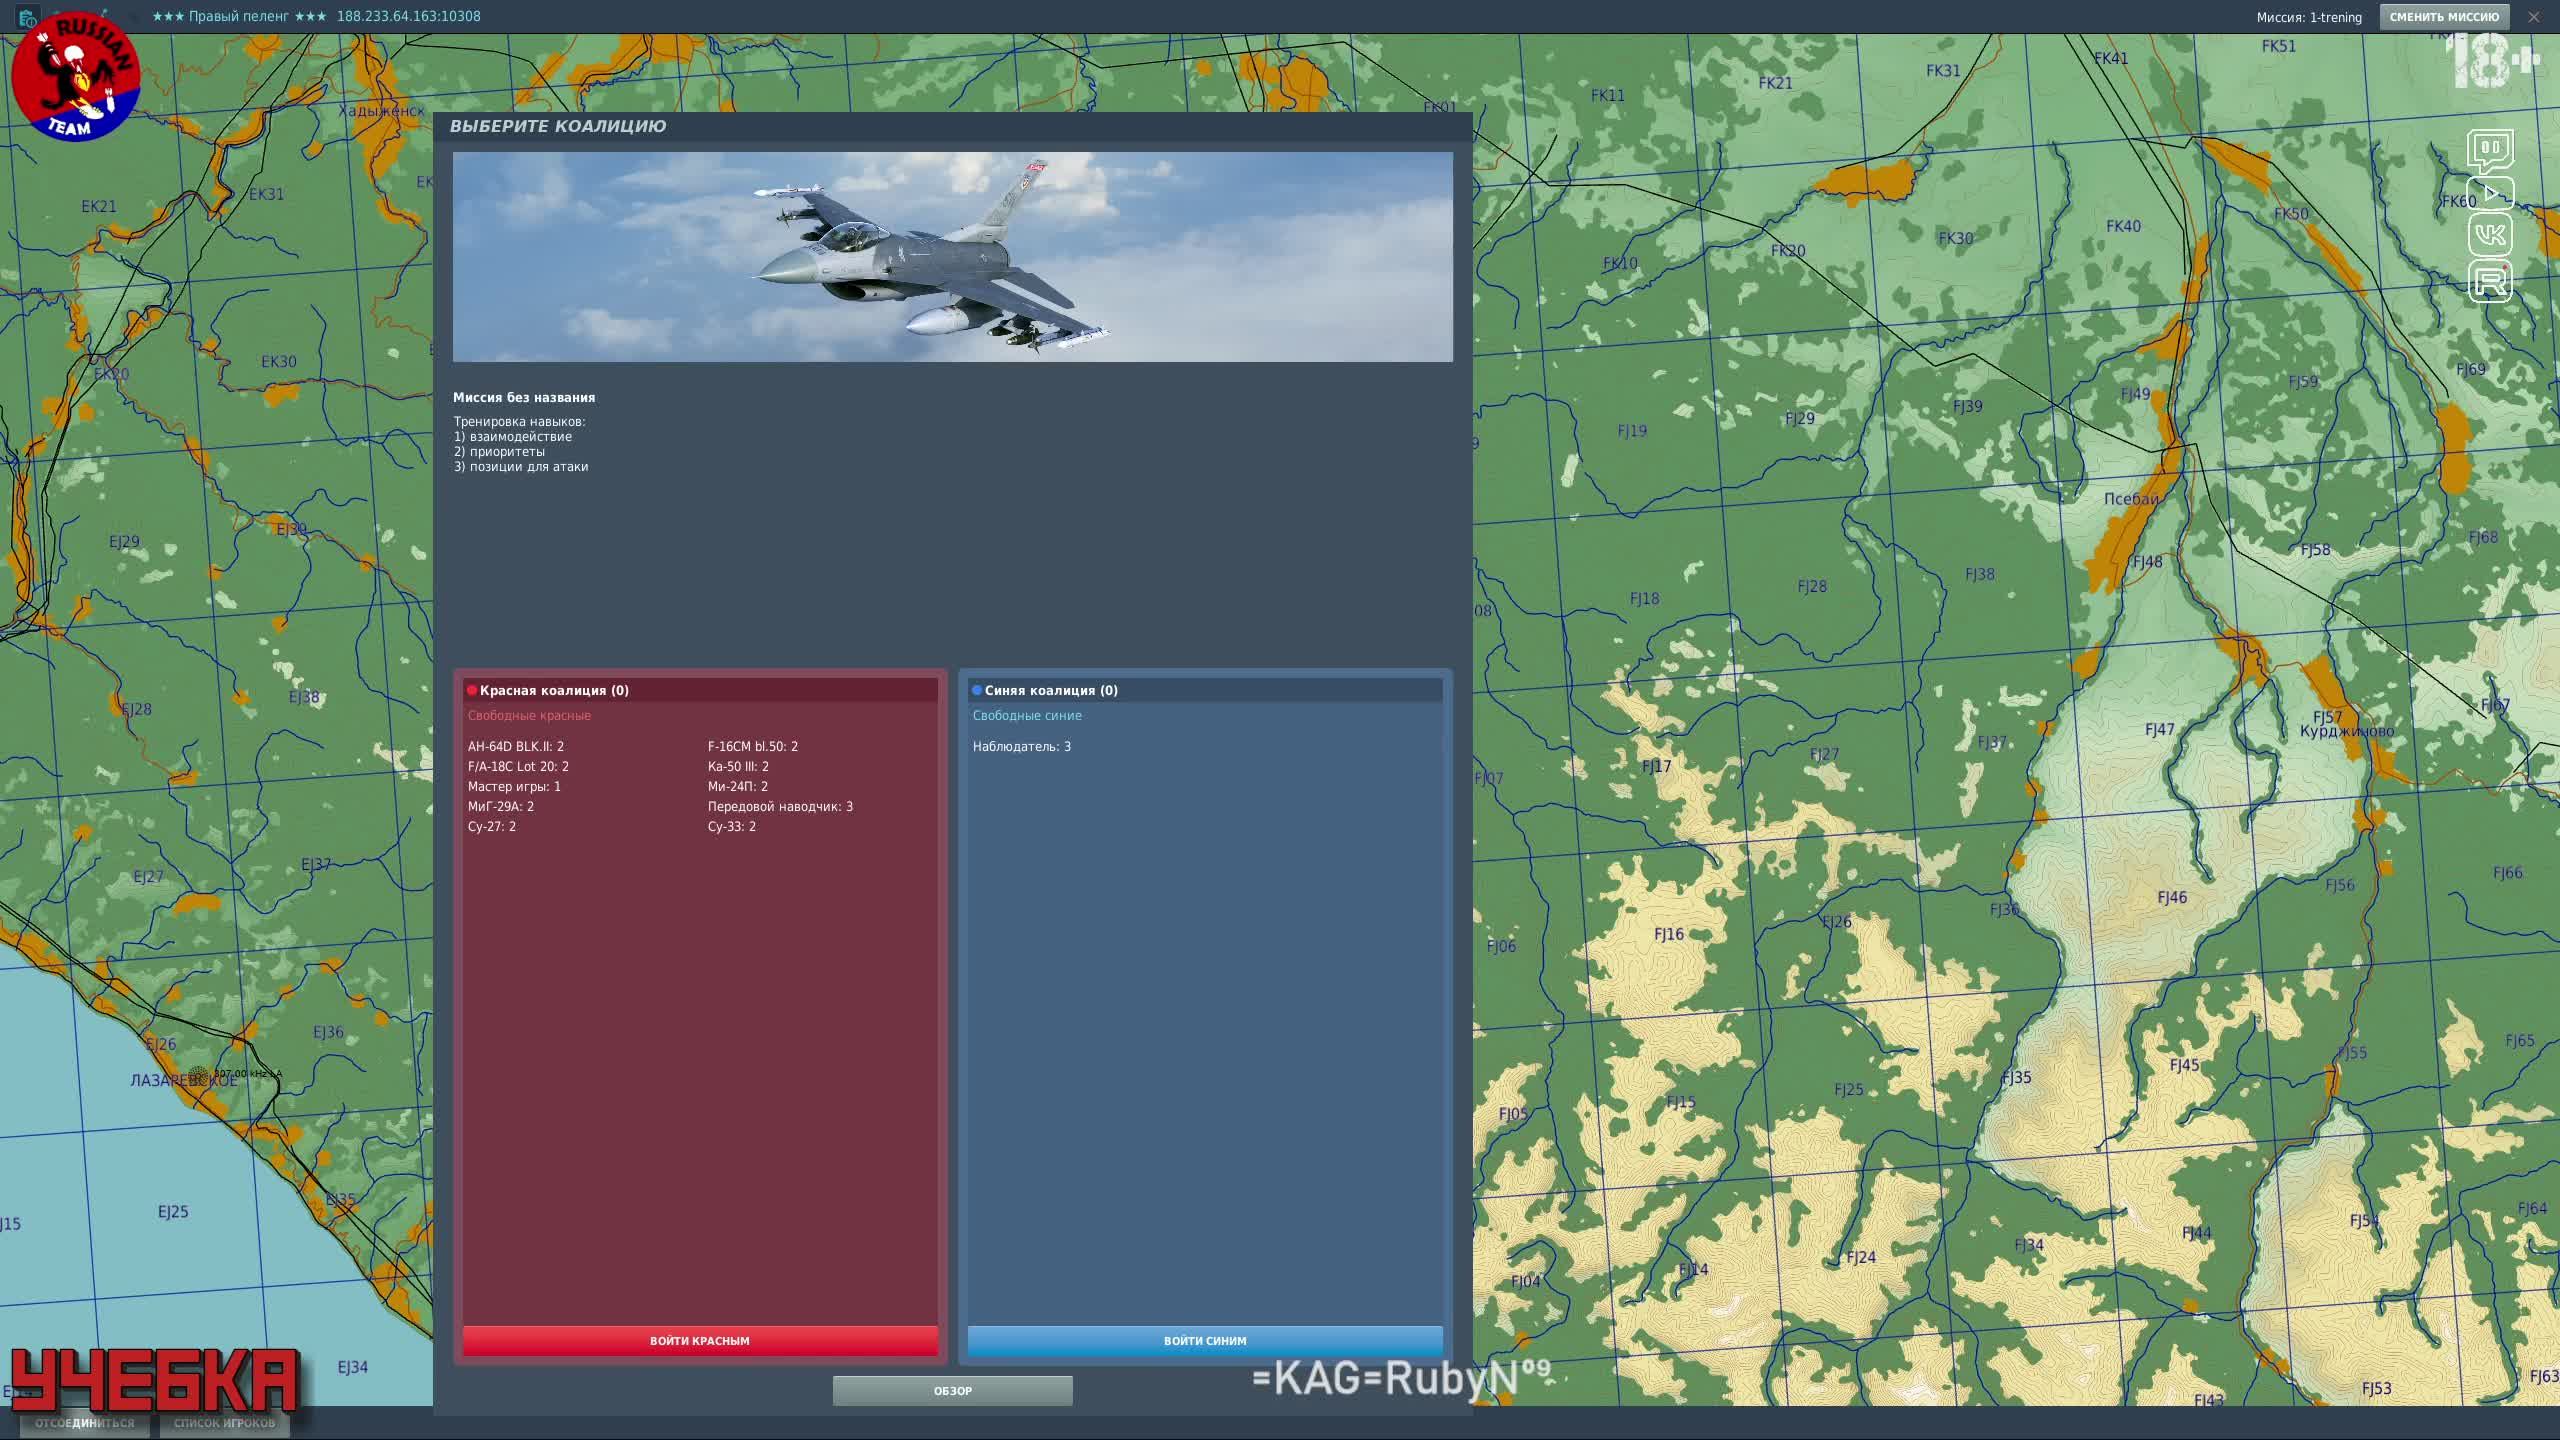Click the blue dot beside Синяя коалиция
Viewport: 2560px width, 1440px height.
977,690
